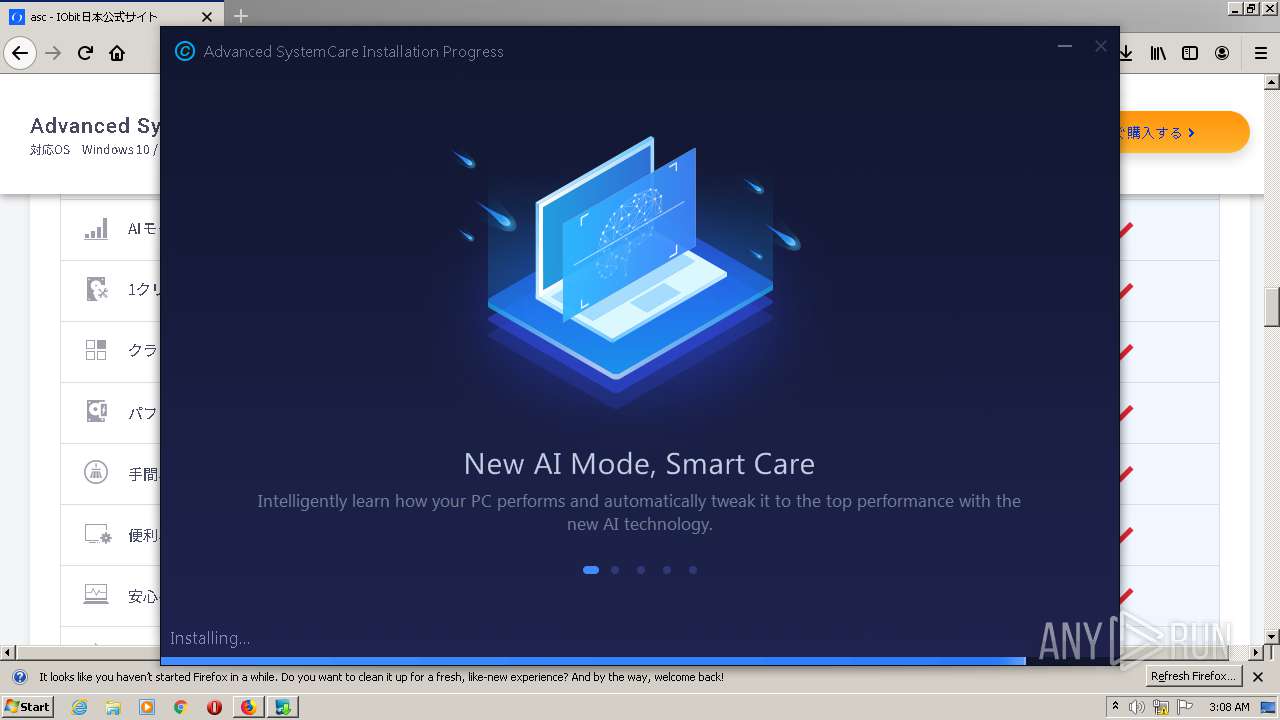The image size is (1280, 720).
Task: Click the 3:08 AM system clock
Action: (1229, 707)
